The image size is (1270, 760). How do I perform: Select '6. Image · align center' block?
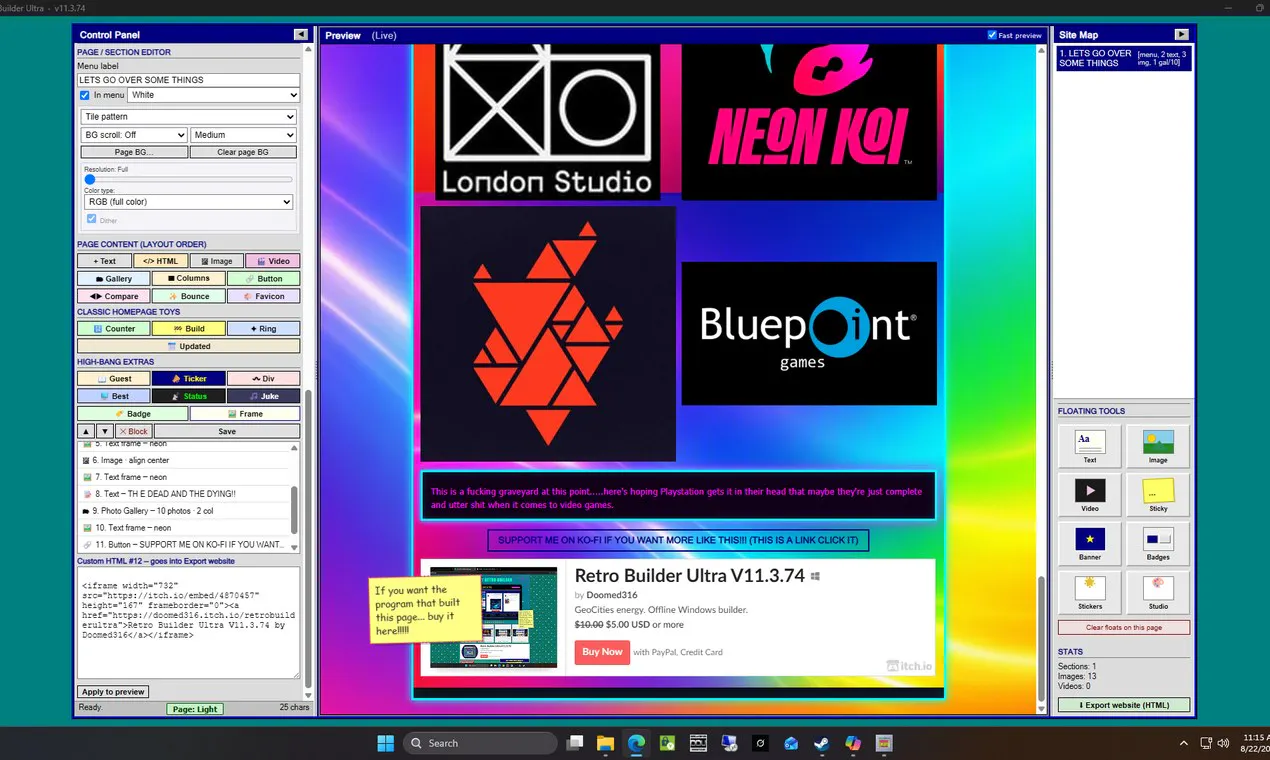pyautogui.click(x=186, y=460)
